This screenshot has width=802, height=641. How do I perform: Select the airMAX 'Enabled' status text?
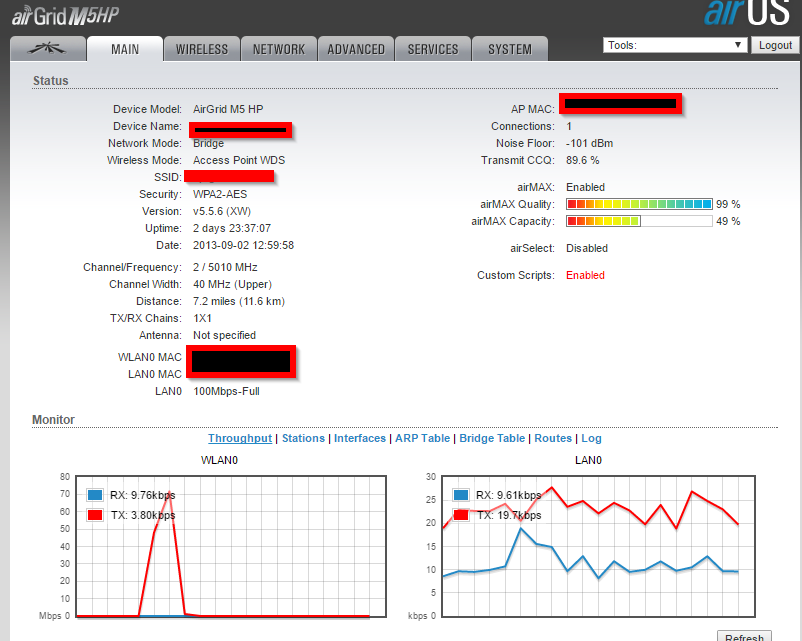coord(585,187)
